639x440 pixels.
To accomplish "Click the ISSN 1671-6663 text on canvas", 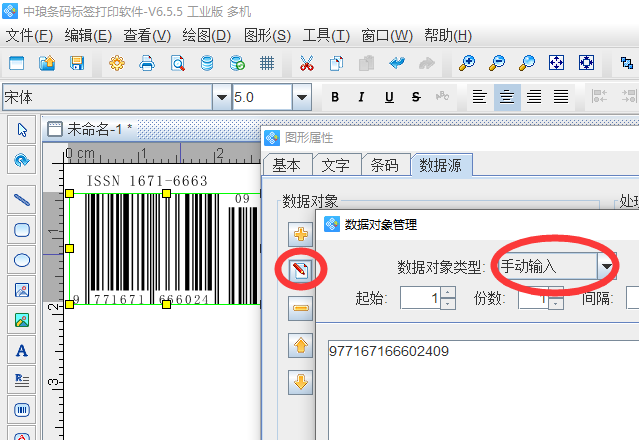I will coord(147,180).
